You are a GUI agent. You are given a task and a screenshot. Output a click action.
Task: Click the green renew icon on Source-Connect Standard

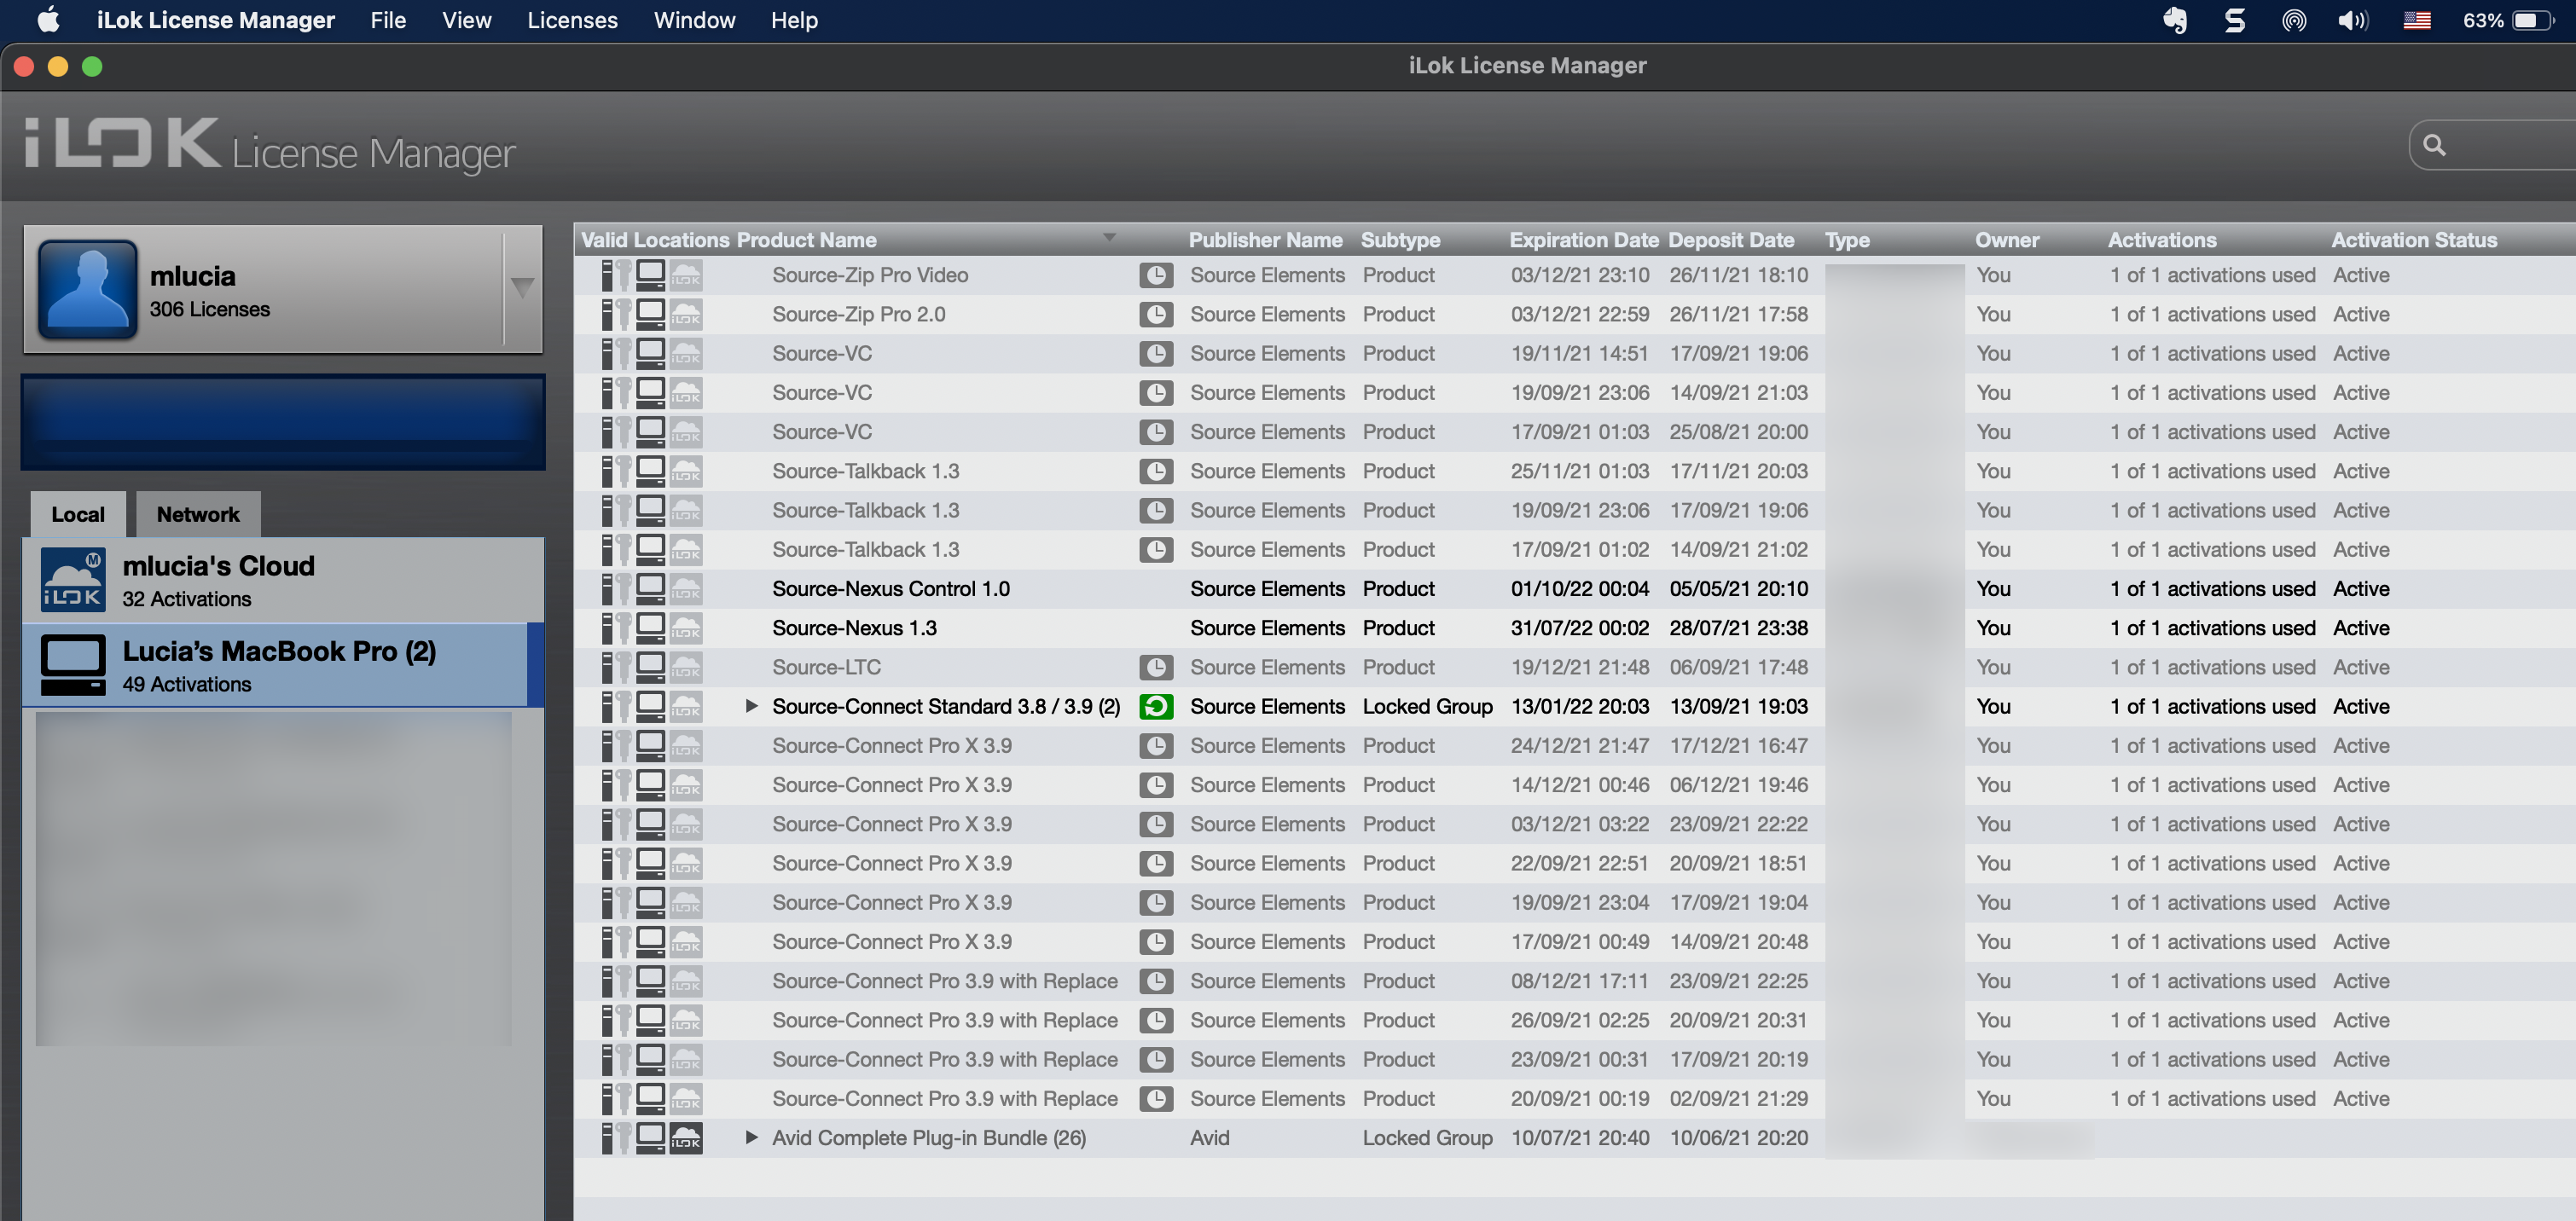point(1155,707)
